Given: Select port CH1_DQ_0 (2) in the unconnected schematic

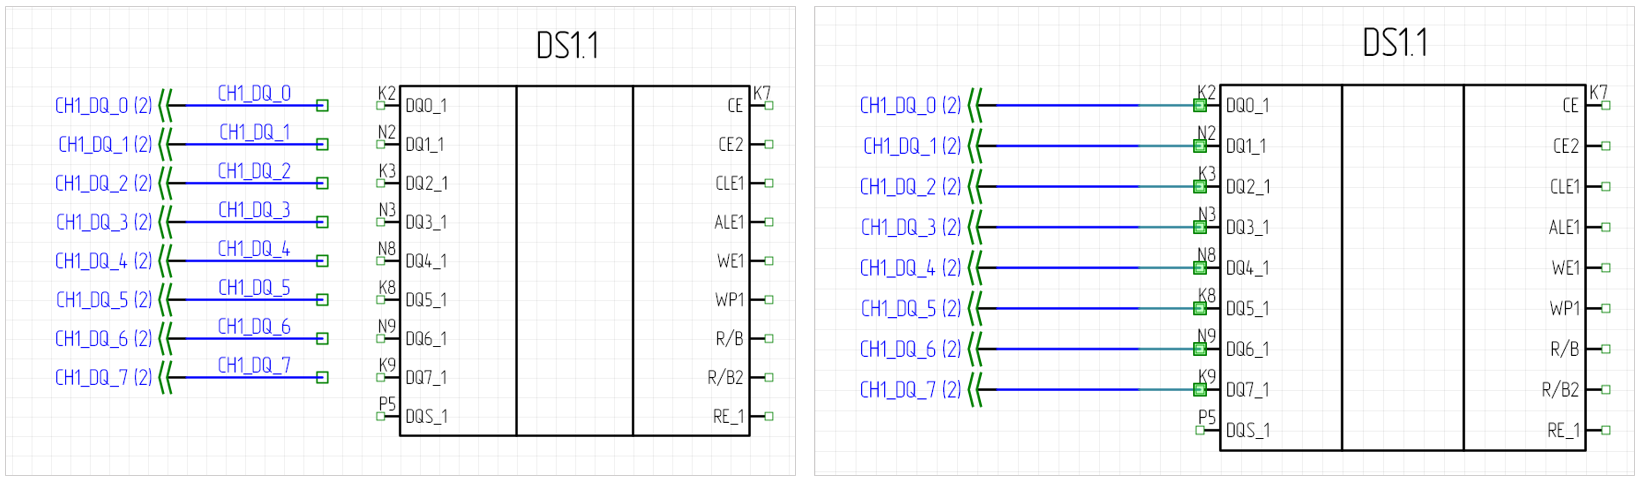Looking at the screenshot, I should (104, 105).
